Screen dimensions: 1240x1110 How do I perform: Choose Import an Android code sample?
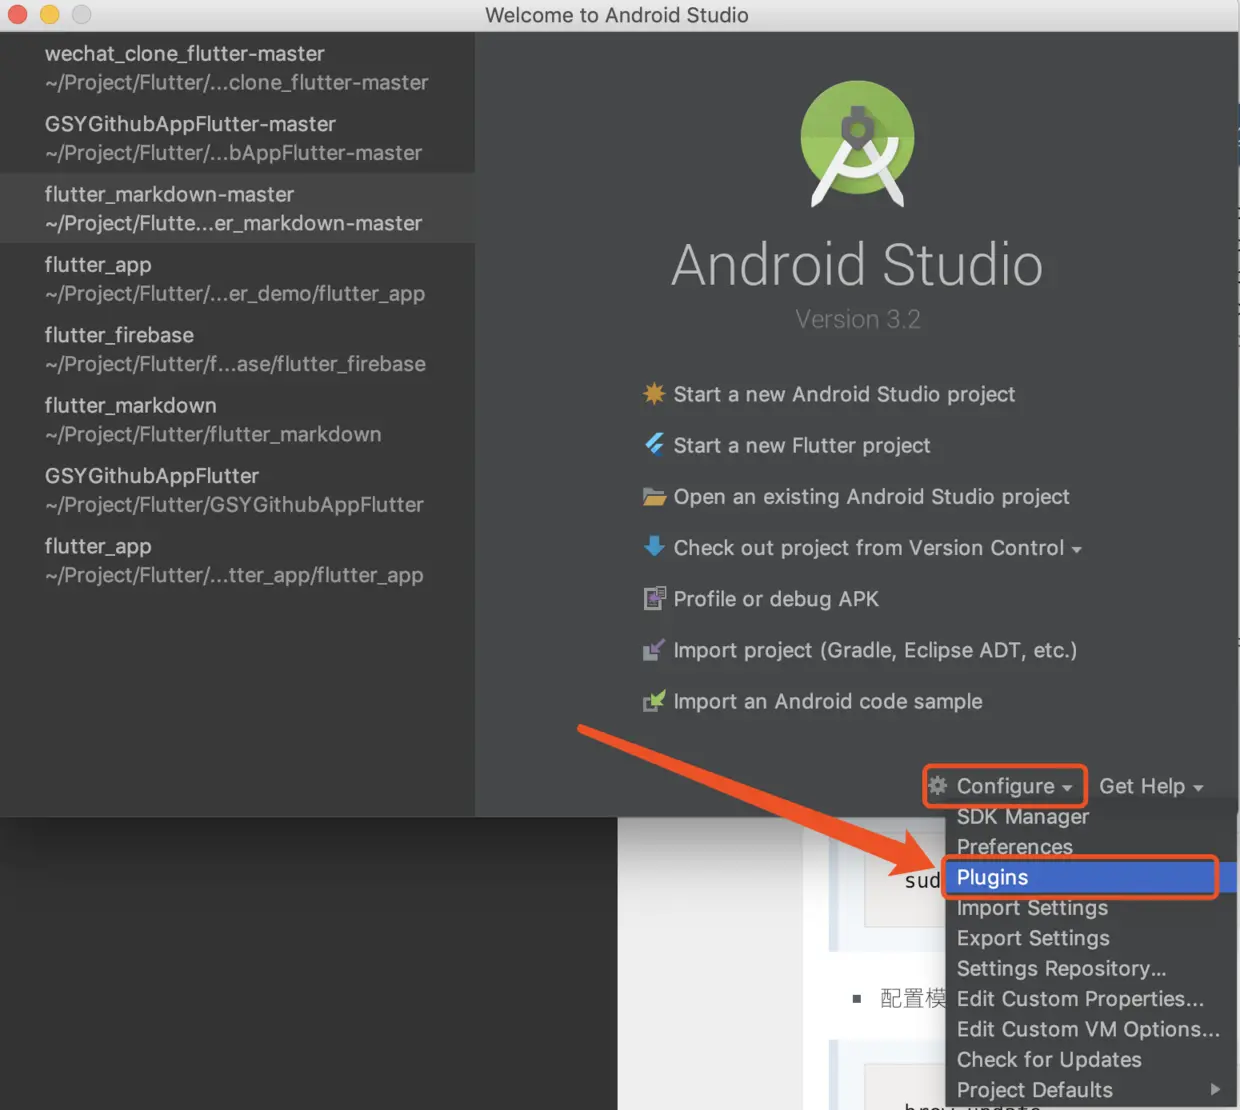pos(828,701)
